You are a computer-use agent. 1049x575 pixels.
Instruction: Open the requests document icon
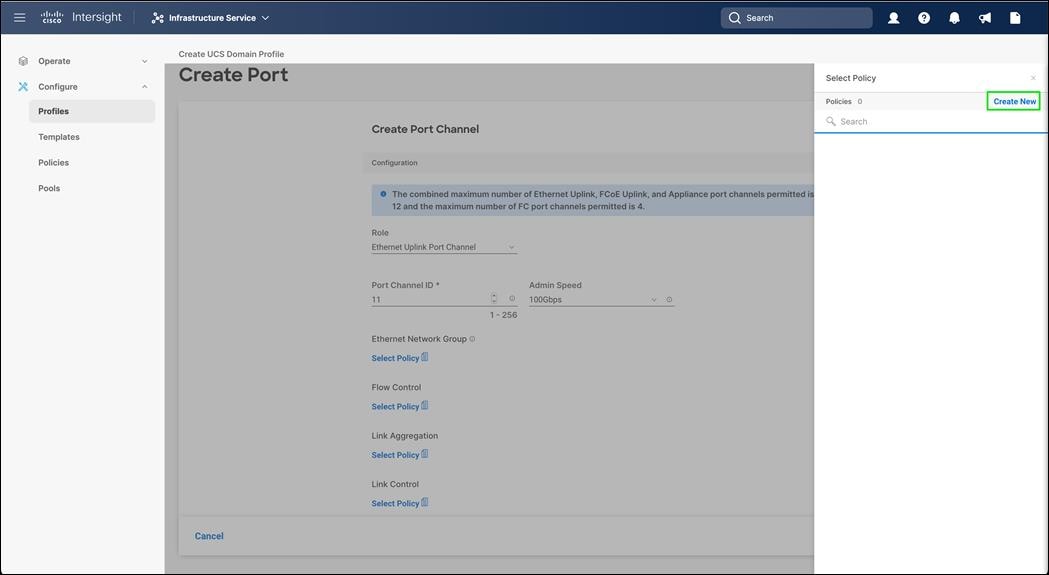point(1015,18)
